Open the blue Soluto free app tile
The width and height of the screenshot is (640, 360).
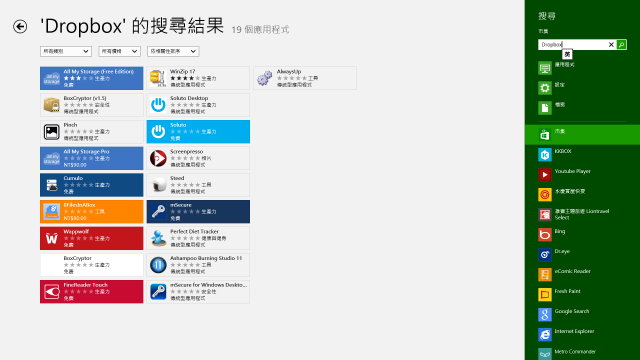(x=198, y=131)
